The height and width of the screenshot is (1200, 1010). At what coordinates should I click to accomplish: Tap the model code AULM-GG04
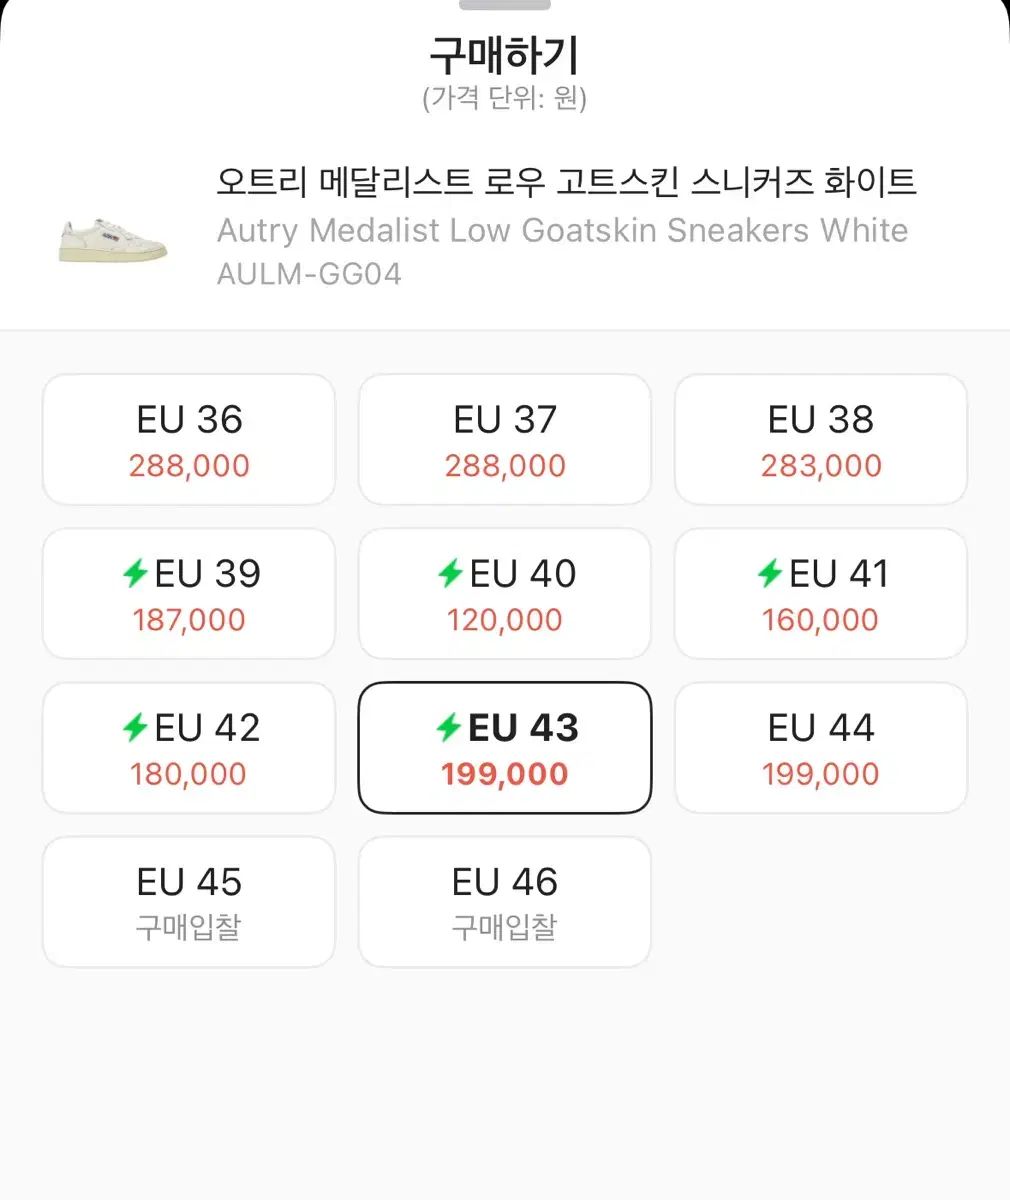[x=309, y=274]
